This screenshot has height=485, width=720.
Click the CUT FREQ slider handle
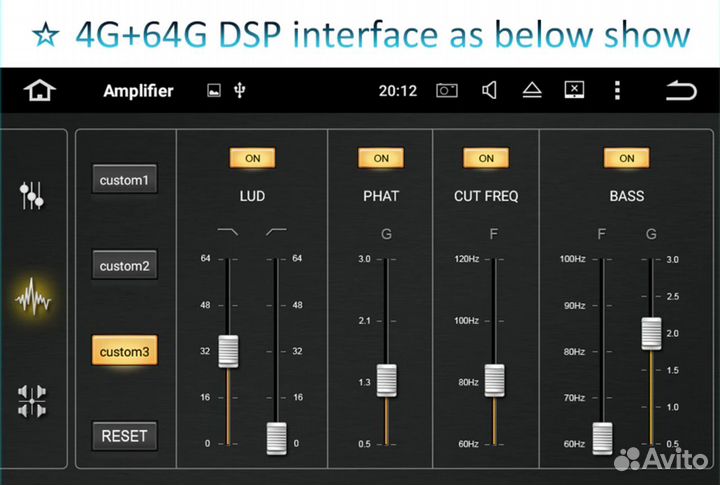pos(494,380)
